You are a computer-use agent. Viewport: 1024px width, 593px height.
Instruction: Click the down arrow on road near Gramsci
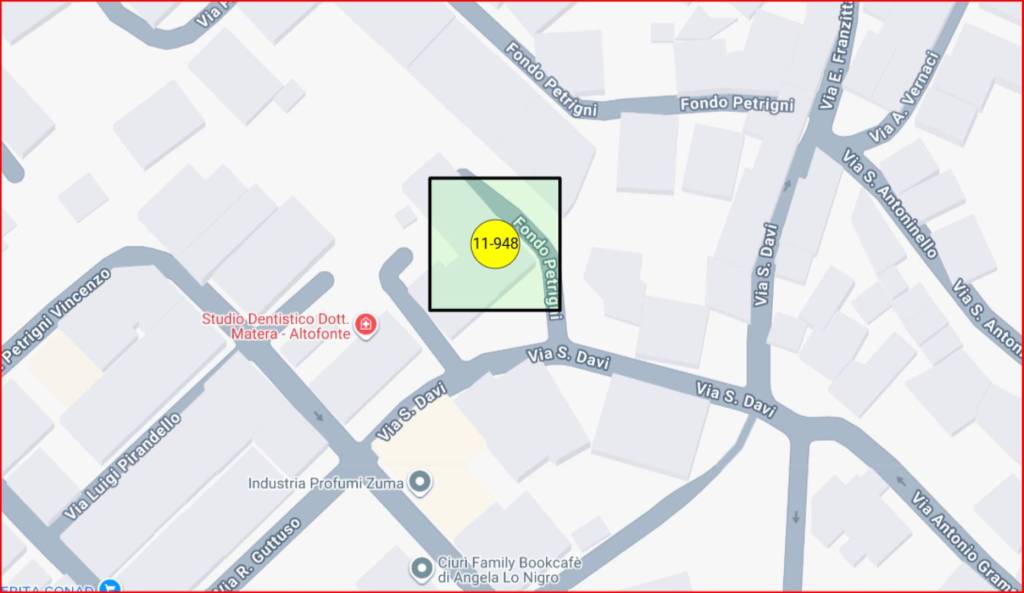(796, 517)
